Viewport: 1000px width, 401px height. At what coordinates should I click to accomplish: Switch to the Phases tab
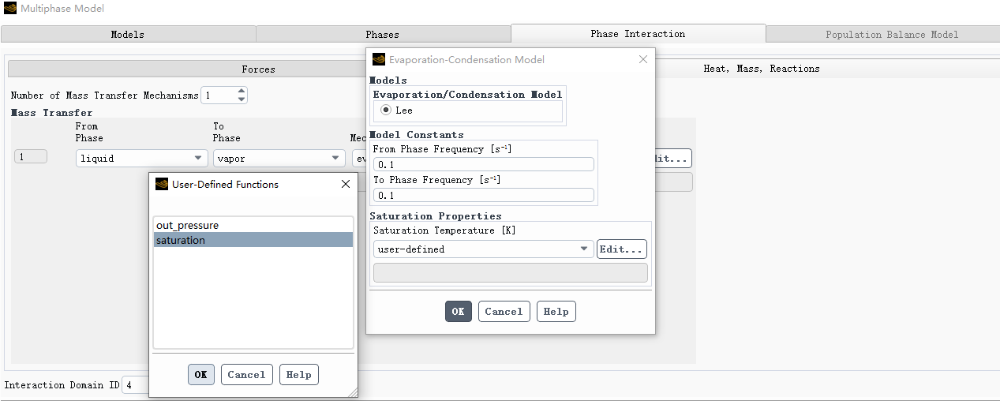pos(382,34)
